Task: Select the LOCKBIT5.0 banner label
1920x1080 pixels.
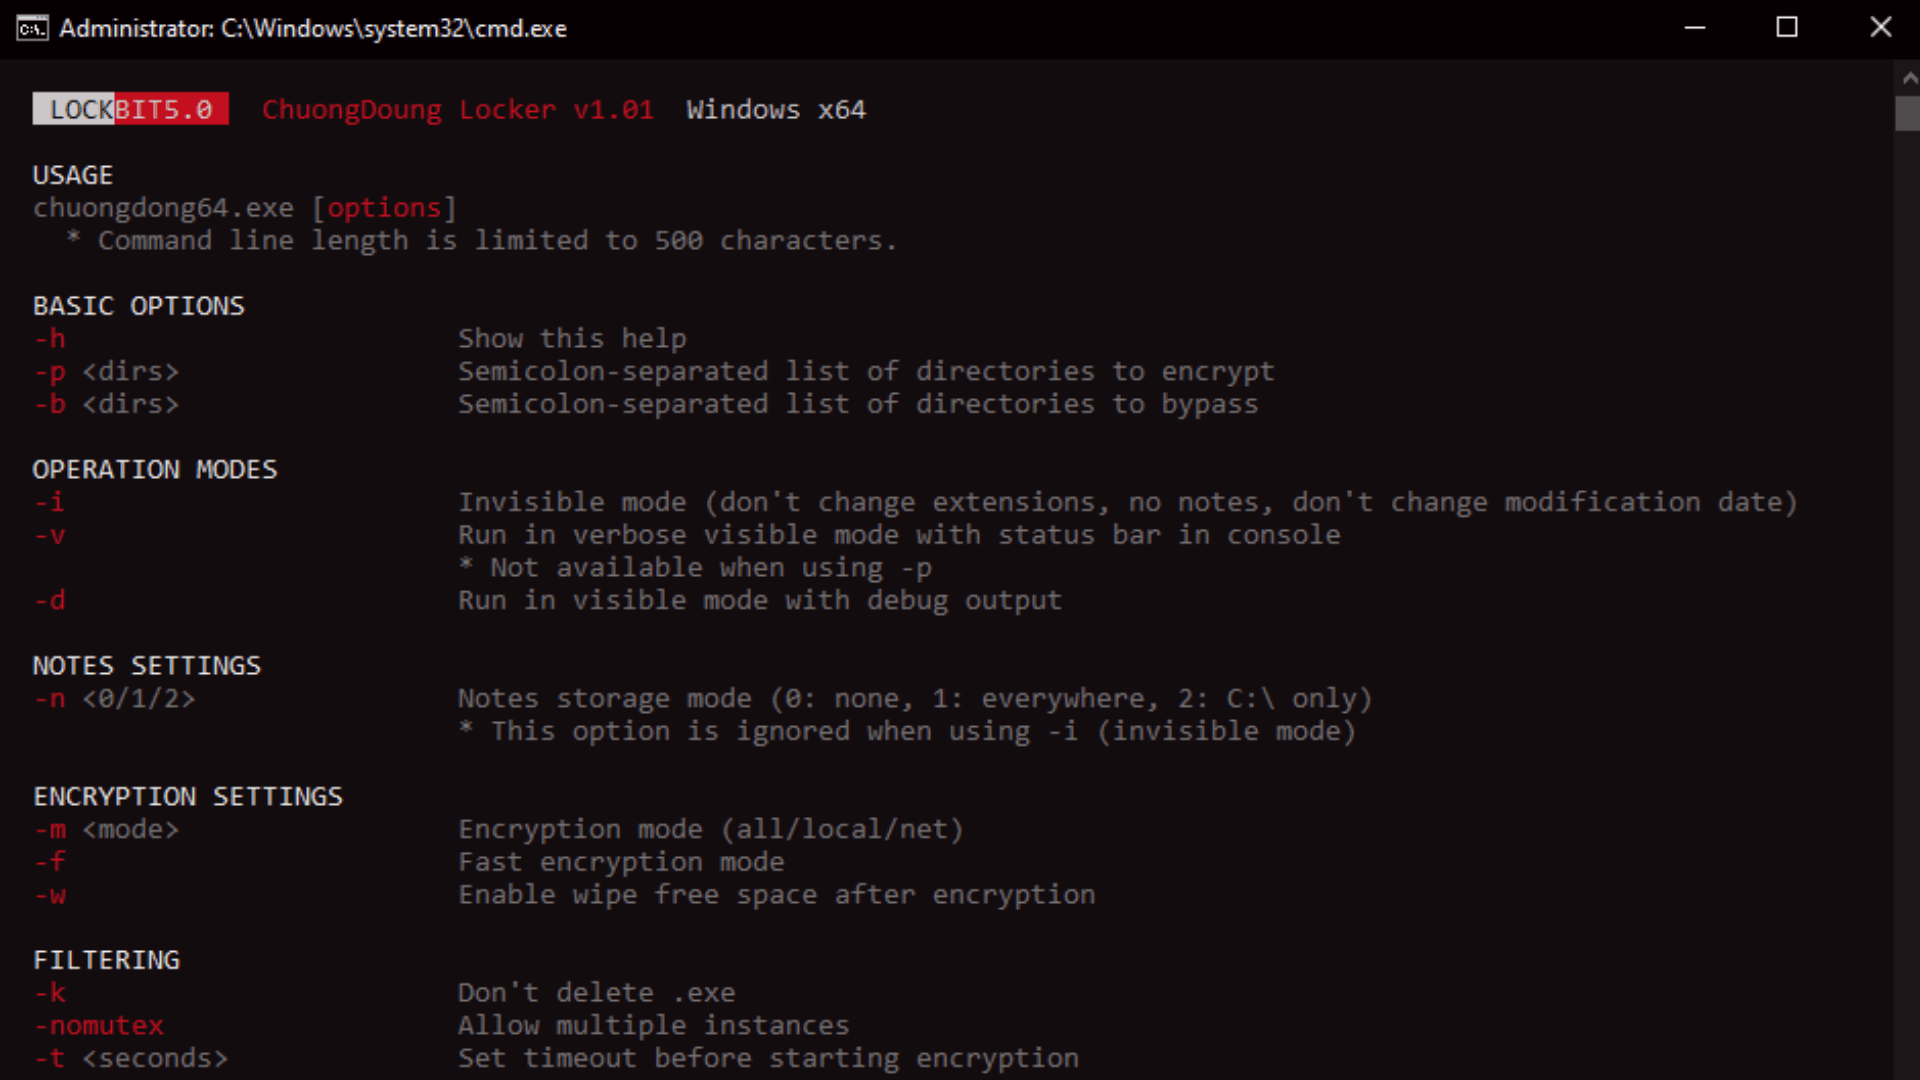Action: tap(130, 109)
